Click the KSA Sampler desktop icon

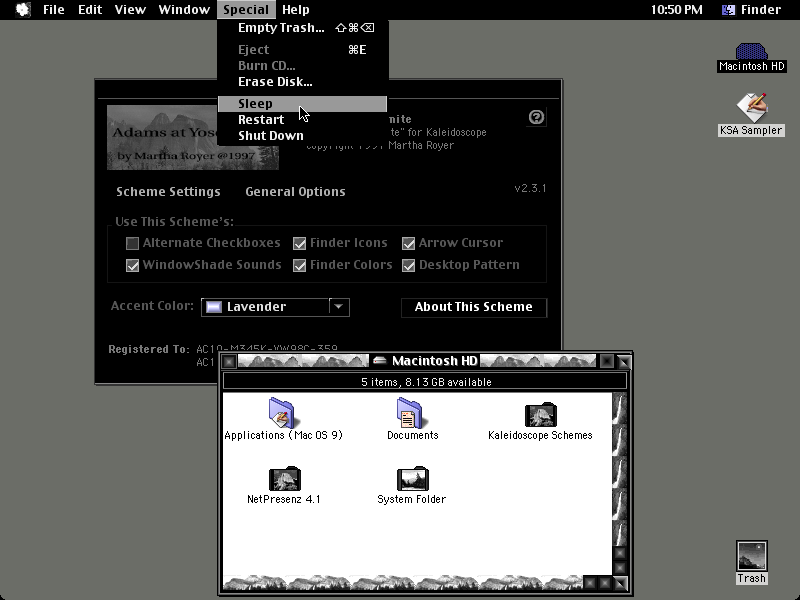point(752,107)
